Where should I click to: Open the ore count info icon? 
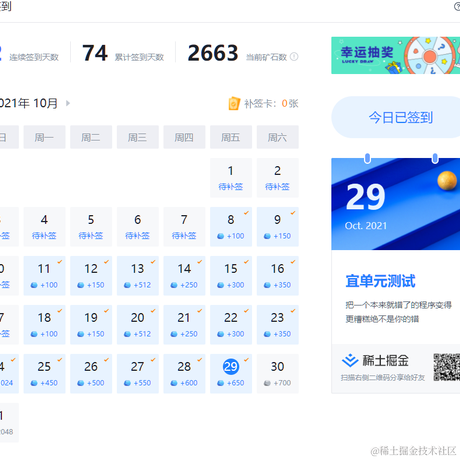(x=294, y=57)
